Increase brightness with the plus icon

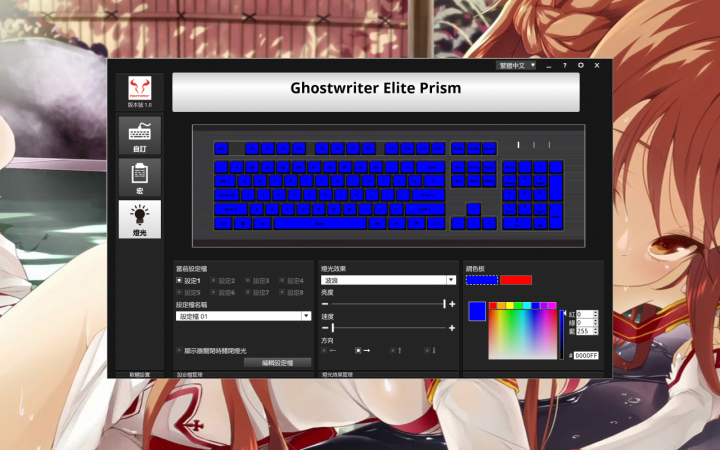452,304
